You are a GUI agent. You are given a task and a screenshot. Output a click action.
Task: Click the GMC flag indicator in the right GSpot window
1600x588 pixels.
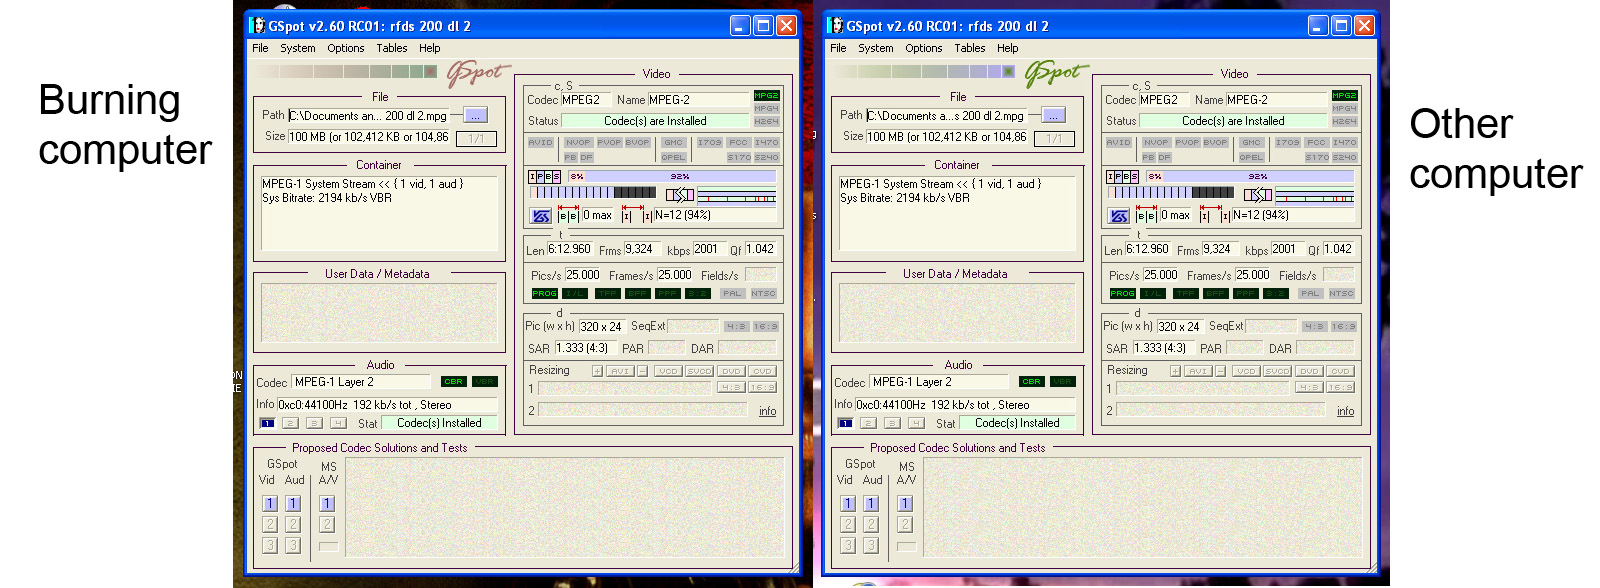click(x=1251, y=142)
